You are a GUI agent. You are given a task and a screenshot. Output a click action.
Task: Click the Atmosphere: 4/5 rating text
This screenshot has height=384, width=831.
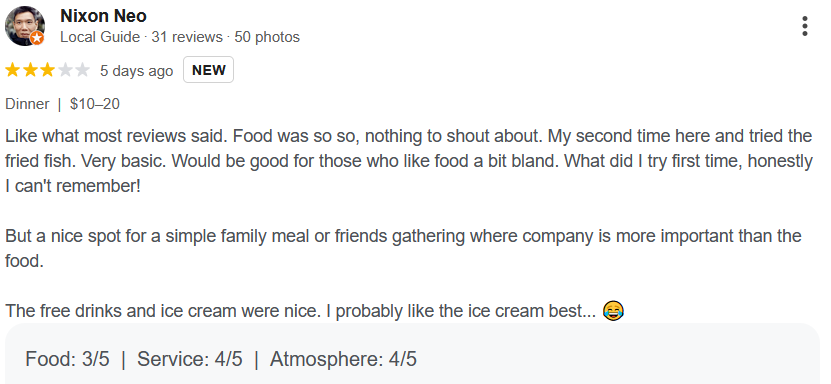[343, 359]
